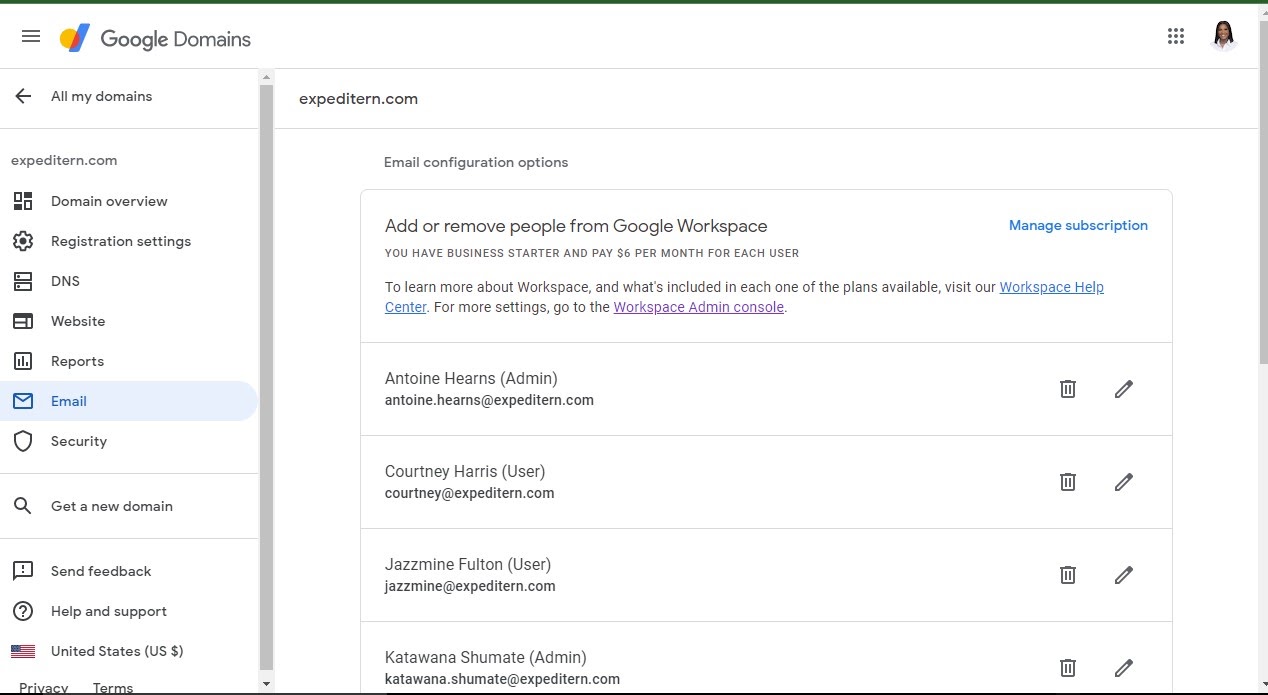Click the Website icon in sidebar
This screenshot has width=1268, height=695.
click(x=23, y=321)
